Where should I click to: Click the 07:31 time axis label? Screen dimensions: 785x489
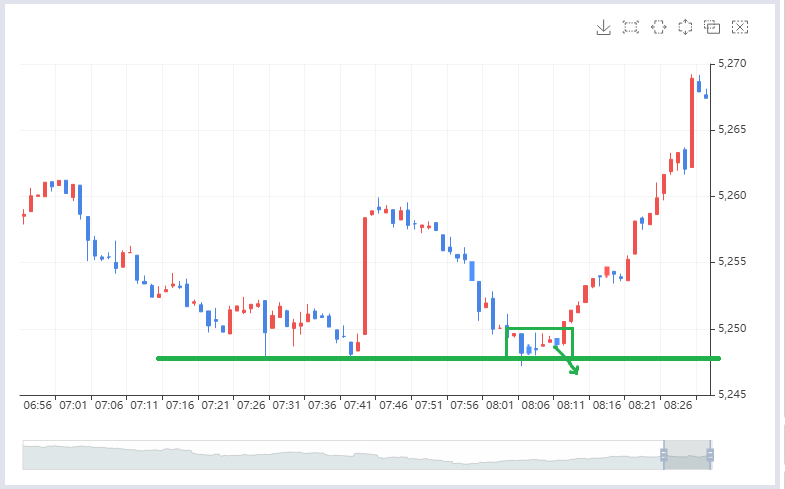[286, 405]
